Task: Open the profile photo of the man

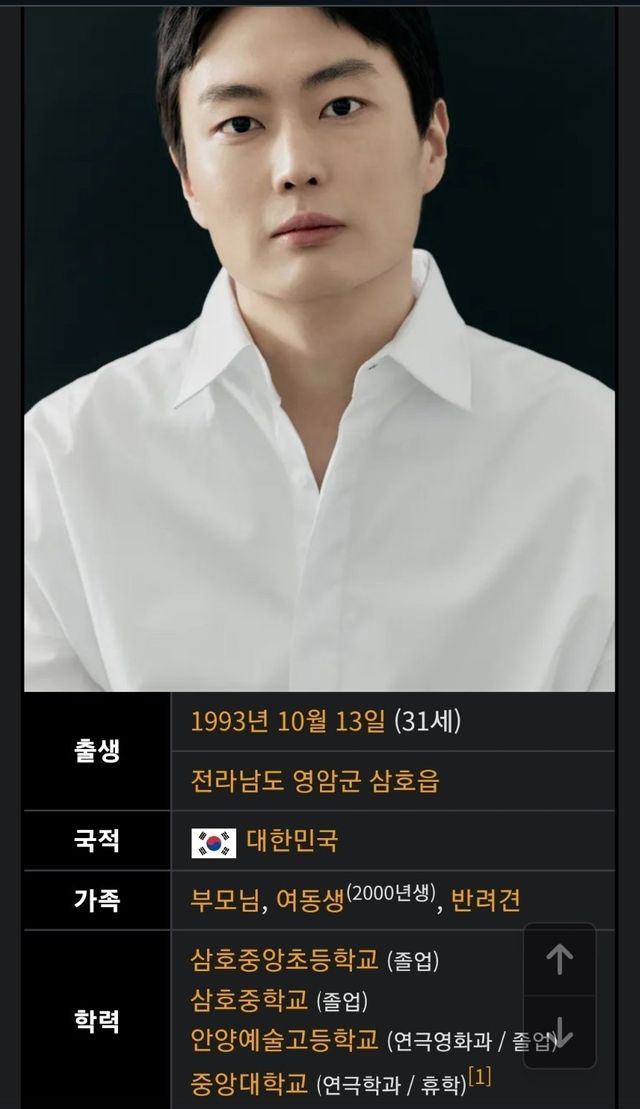Action: coord(320,349)
